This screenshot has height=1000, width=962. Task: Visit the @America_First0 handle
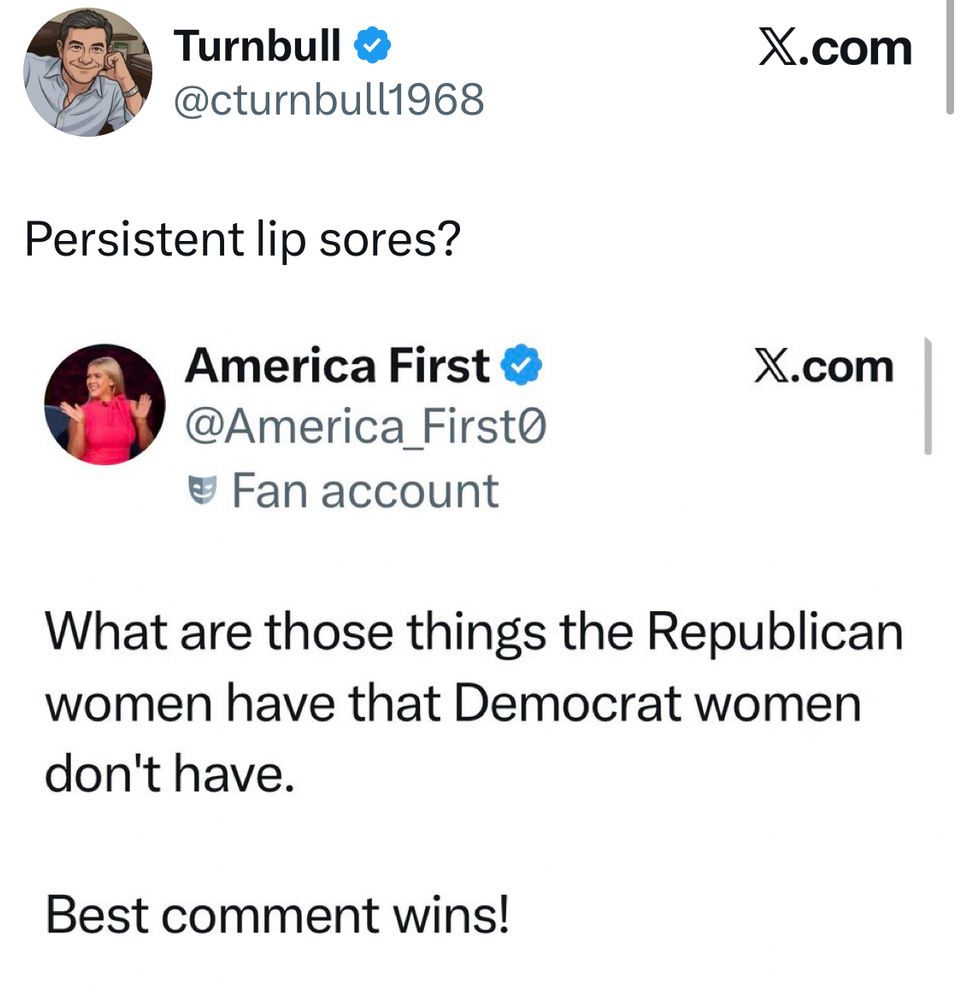pos(366,429)
